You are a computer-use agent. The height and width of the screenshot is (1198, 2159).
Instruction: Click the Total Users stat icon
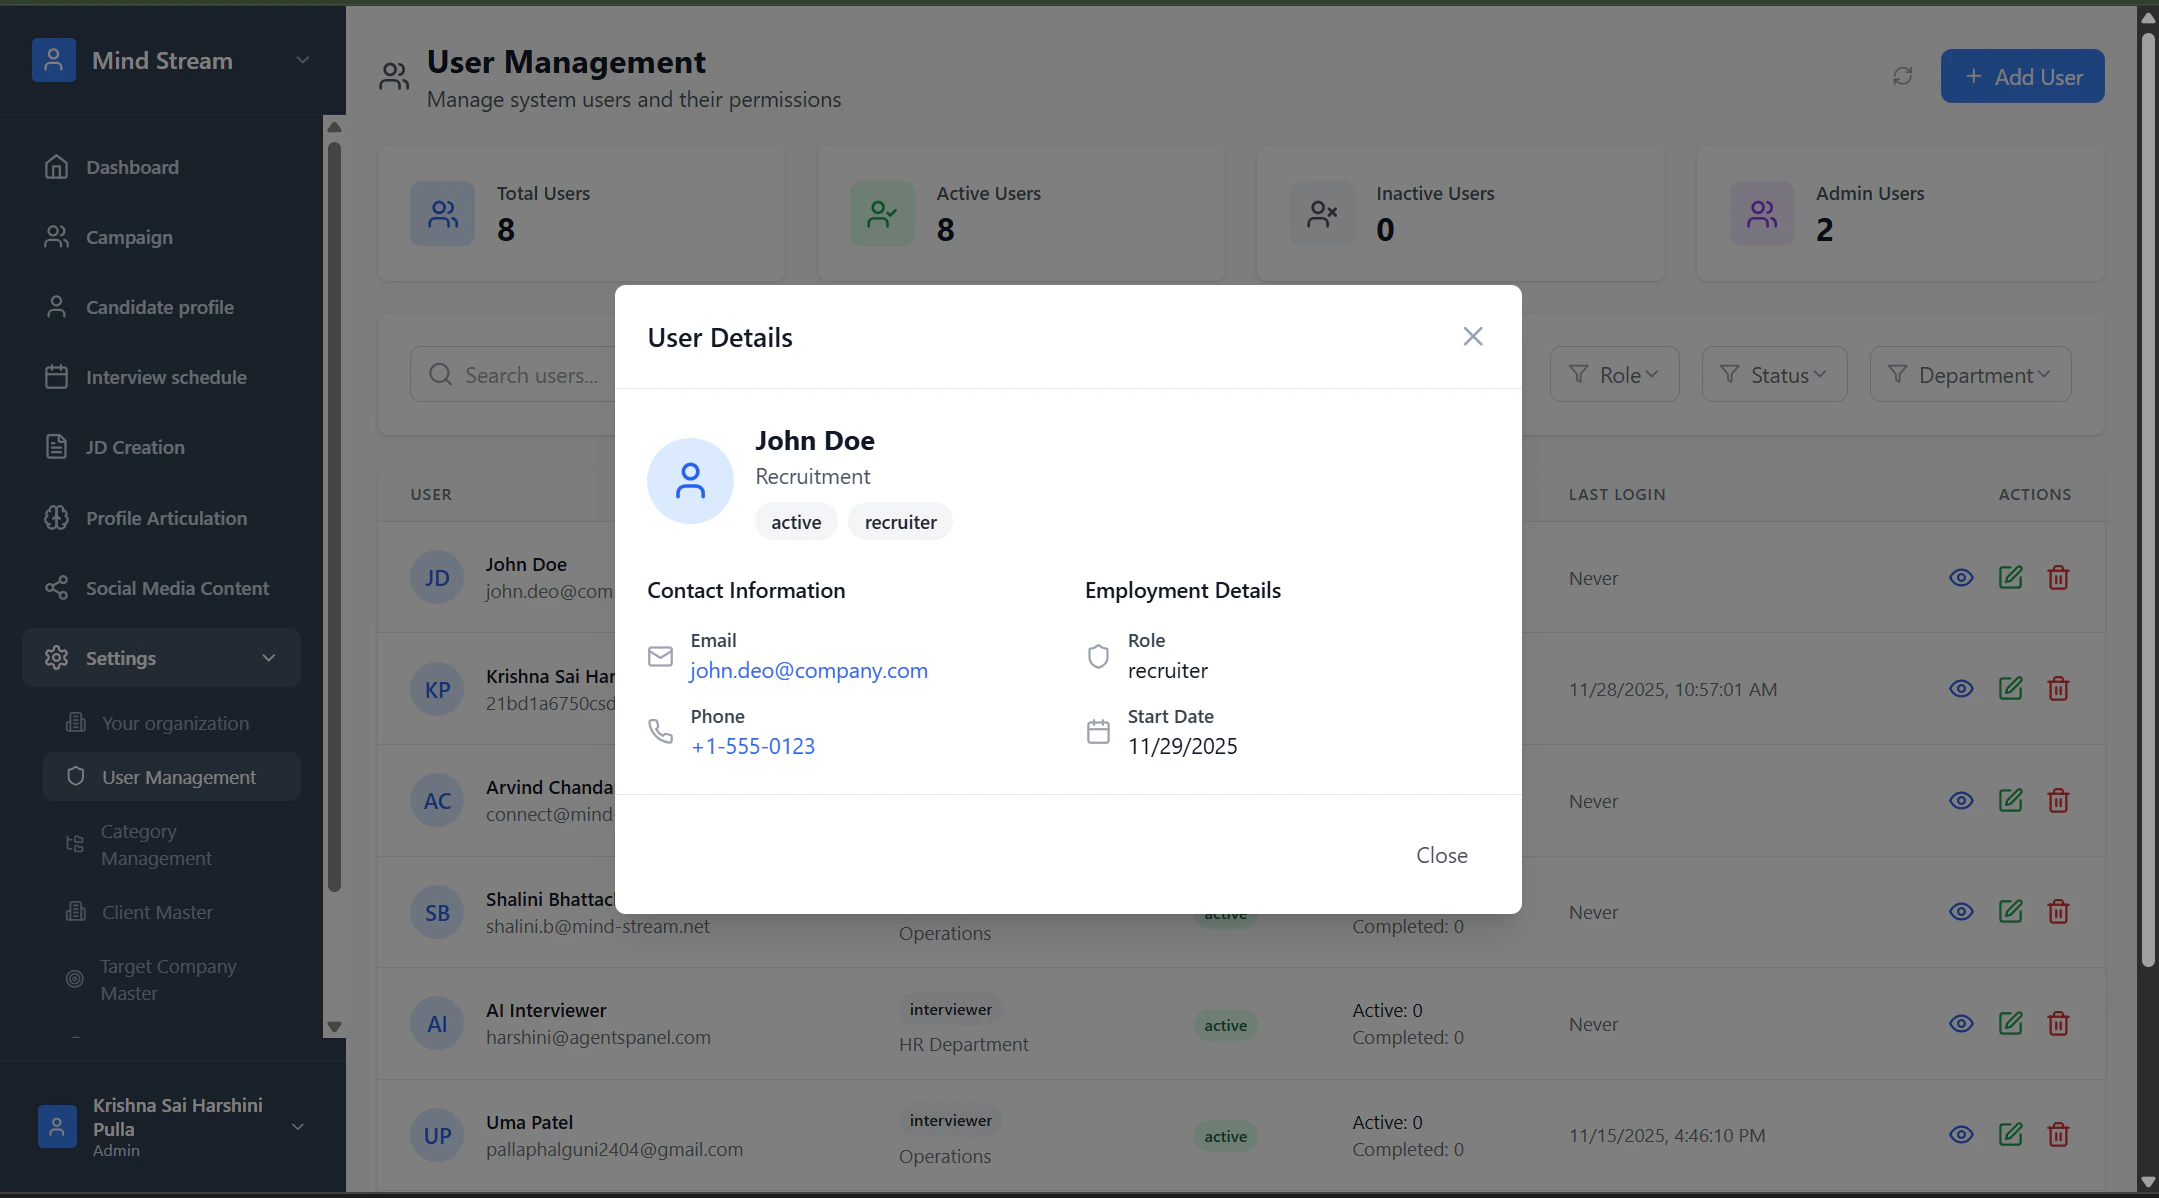pos(442,213)
